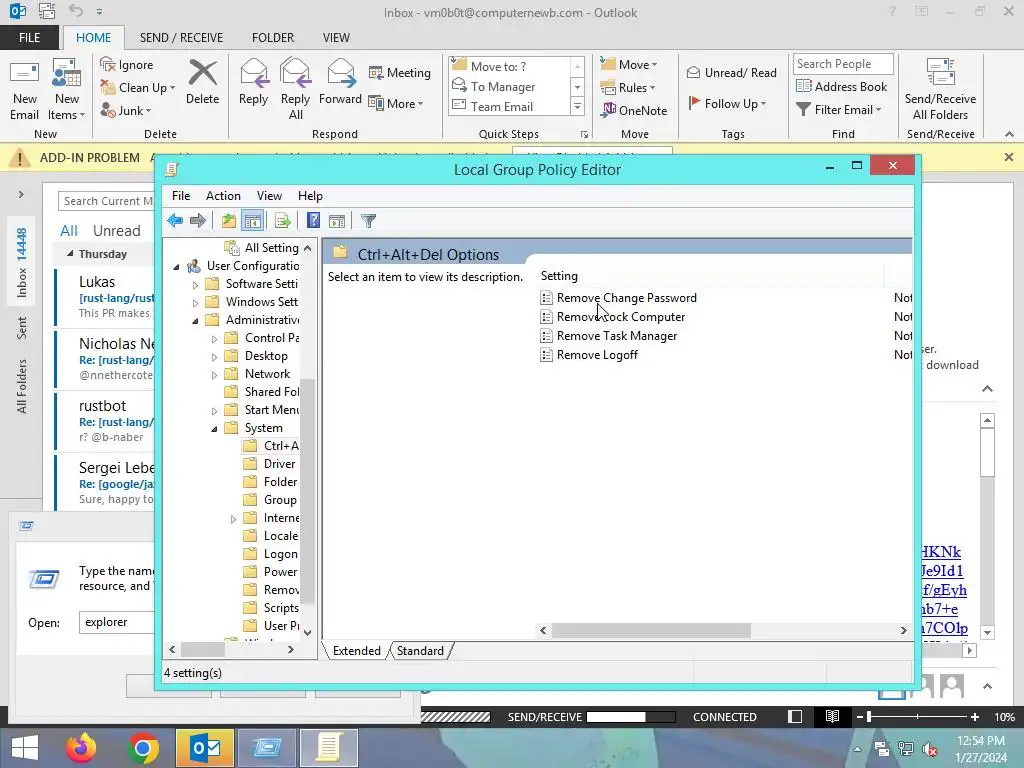The height and width of the screenshot is (768, 1024).
Task: Select the Remove Logoff setting
Action: pyautogui.click(x=597, y=355)
